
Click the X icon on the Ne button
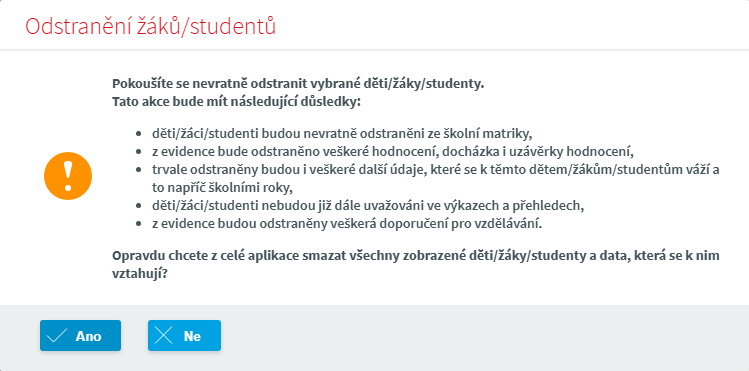pyautogui.click(x=164, y=336)
